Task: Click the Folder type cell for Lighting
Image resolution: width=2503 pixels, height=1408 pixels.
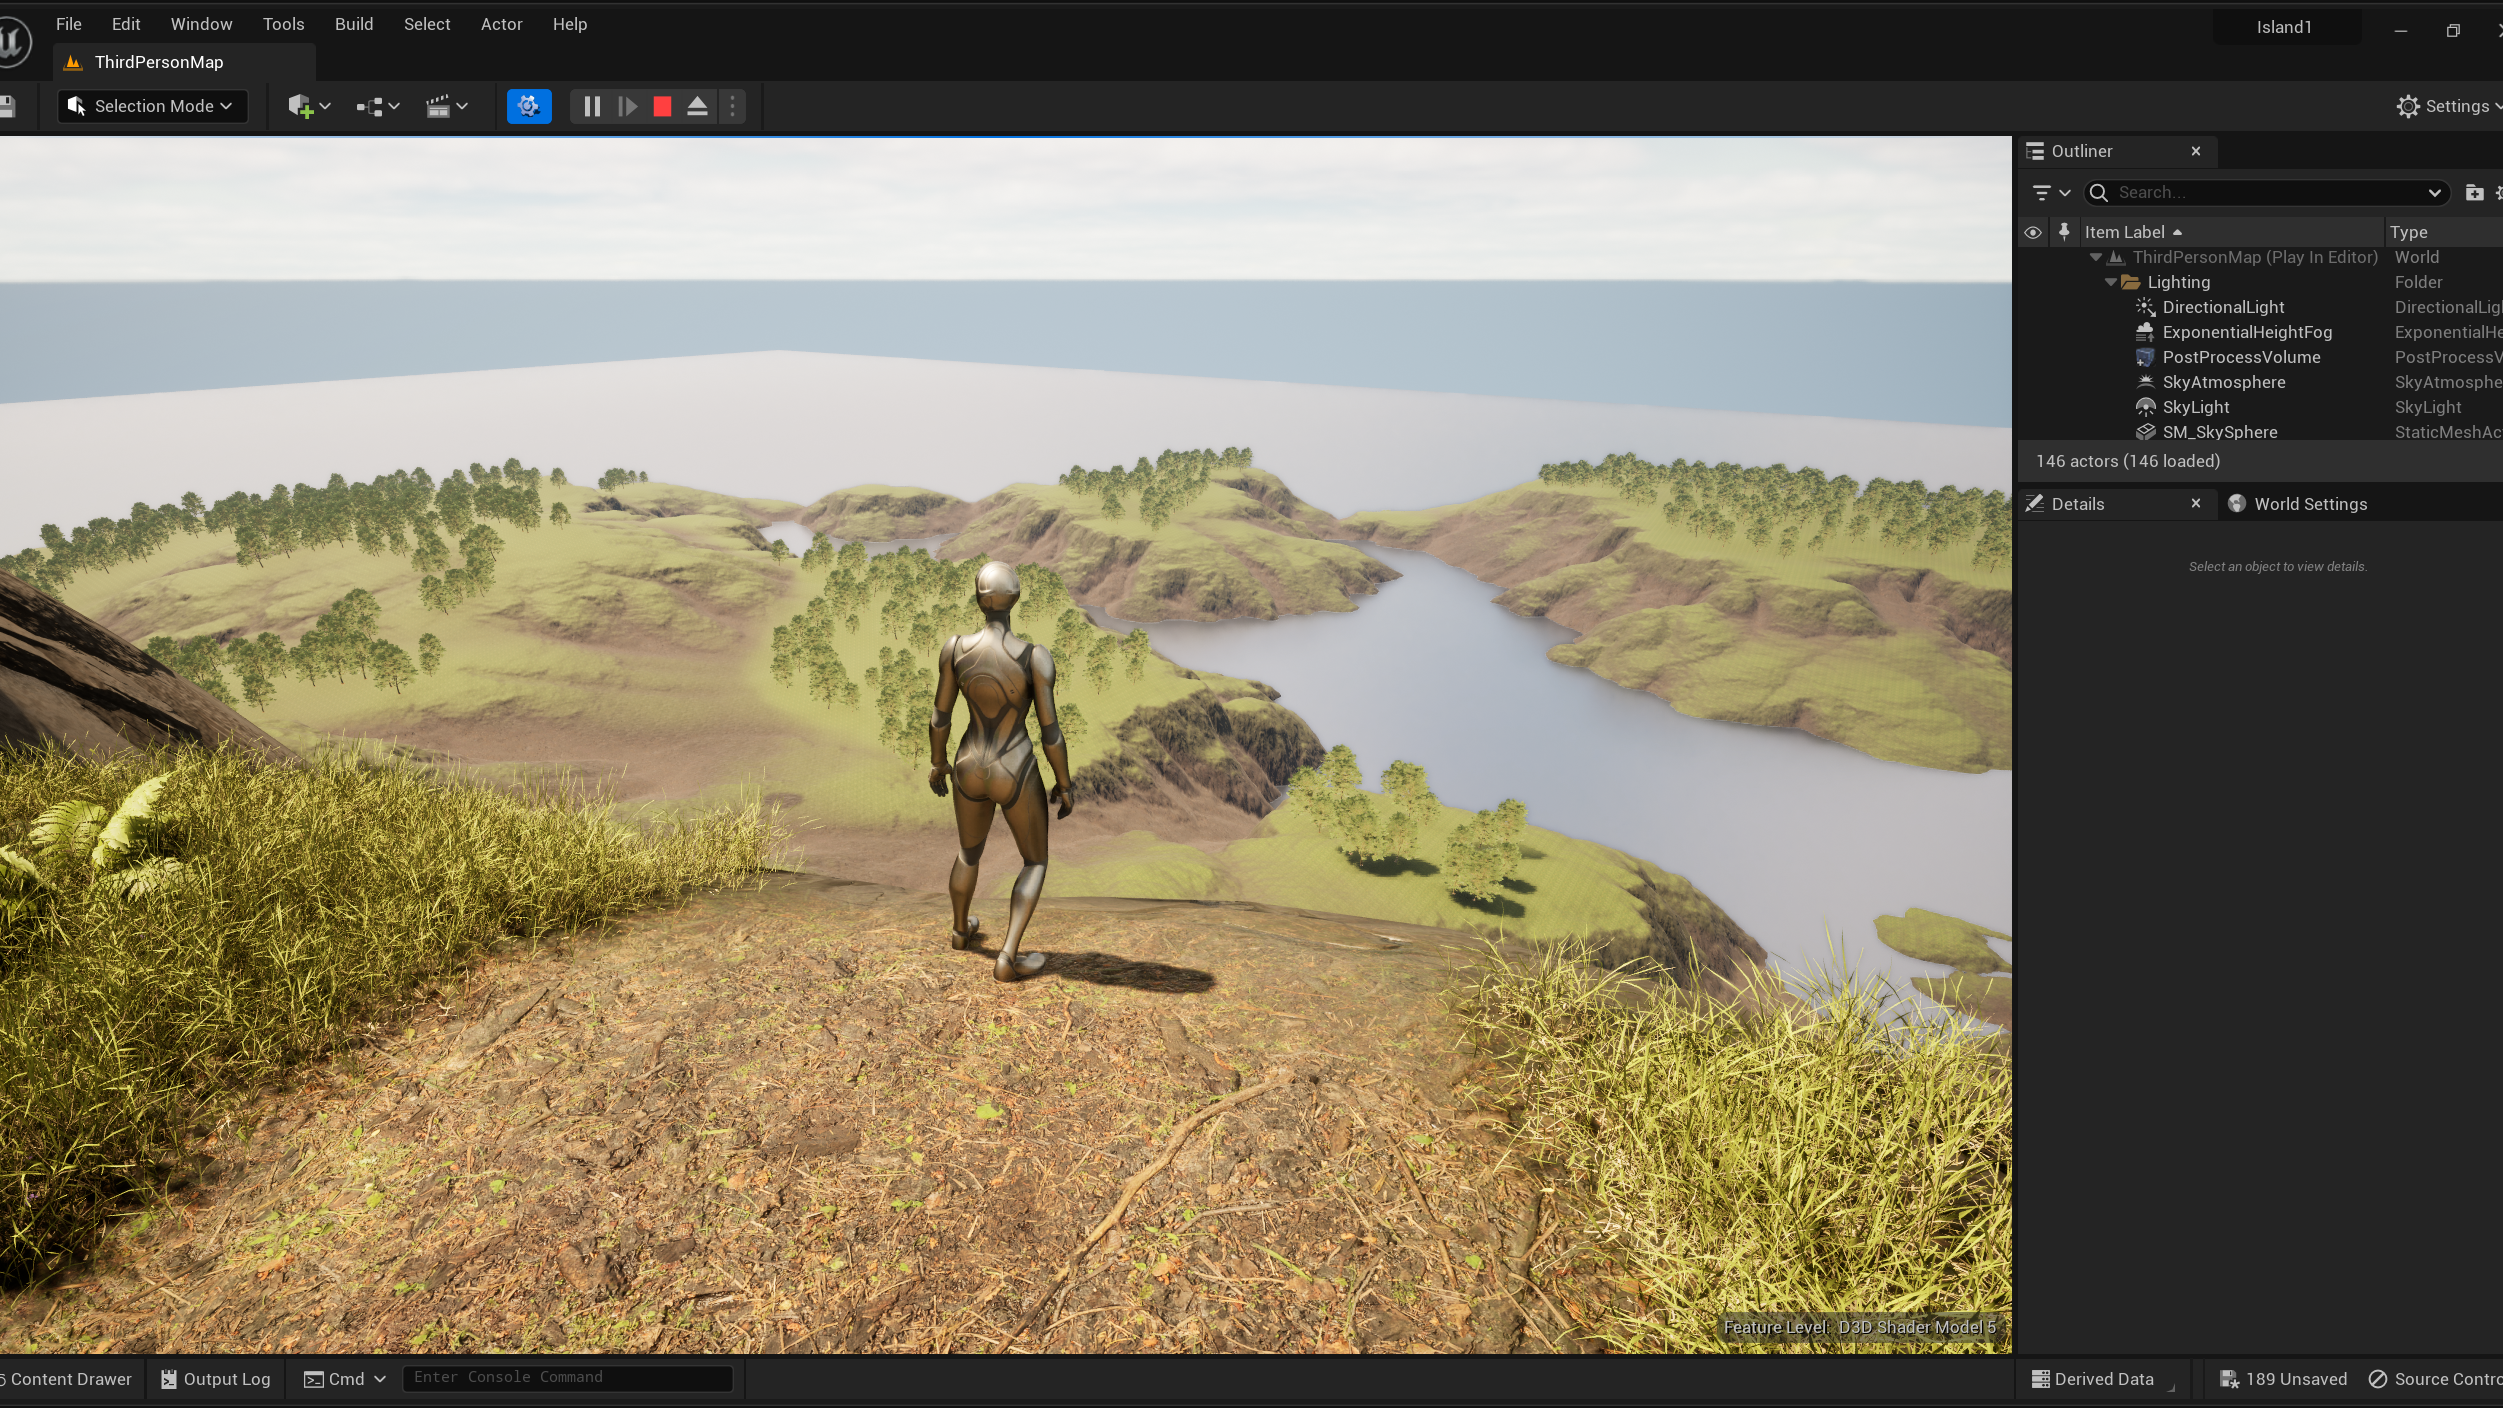Action: 2418,282
